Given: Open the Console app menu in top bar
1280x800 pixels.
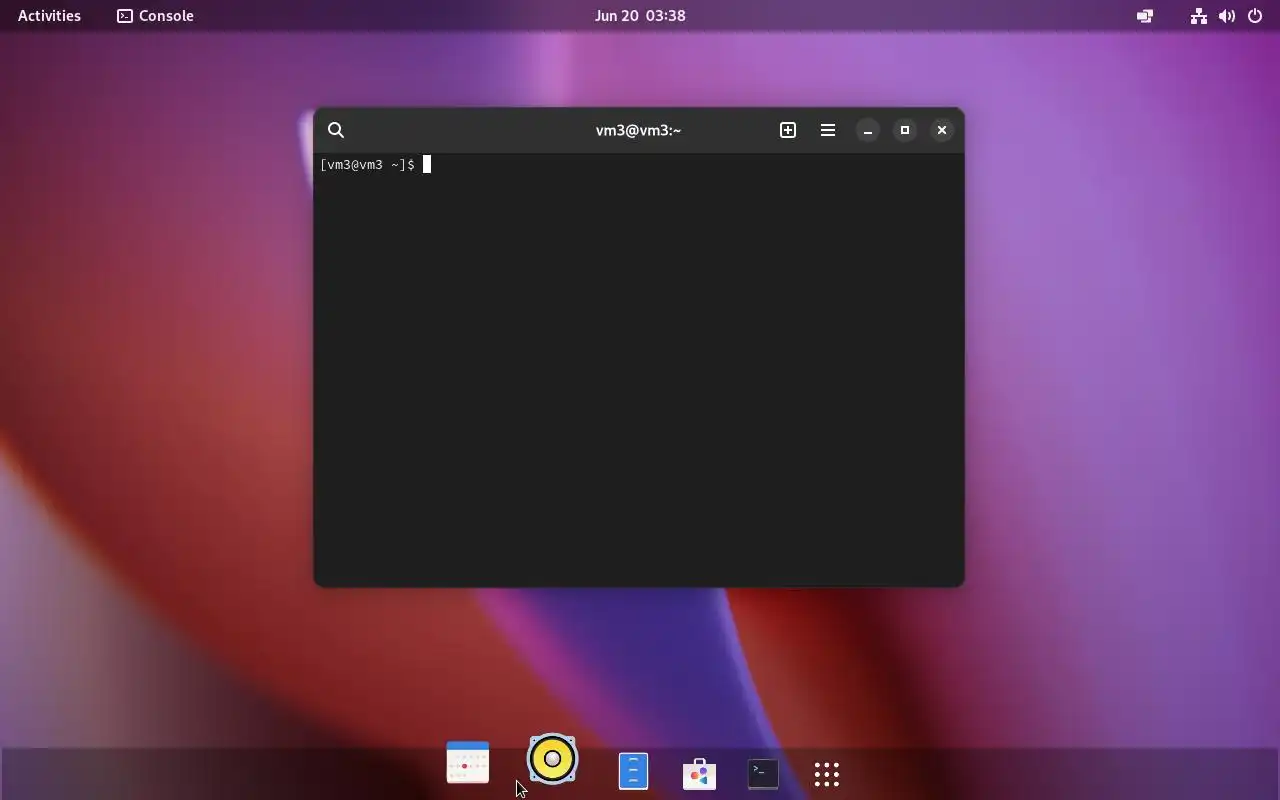Looking at the screenshot, I should tap(155, 15).
